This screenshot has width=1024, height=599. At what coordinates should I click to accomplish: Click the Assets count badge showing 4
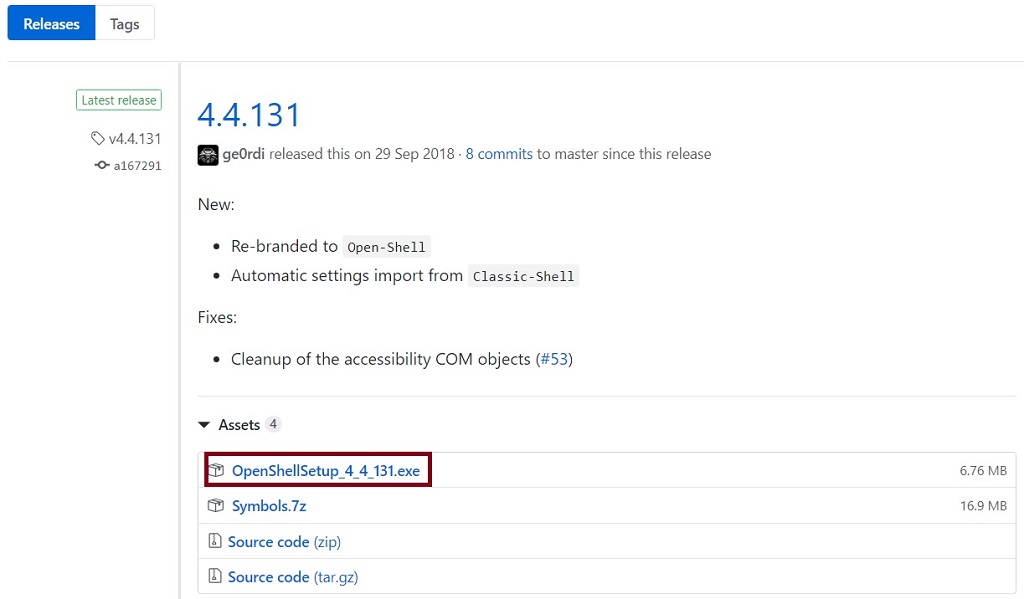[274, 425]
